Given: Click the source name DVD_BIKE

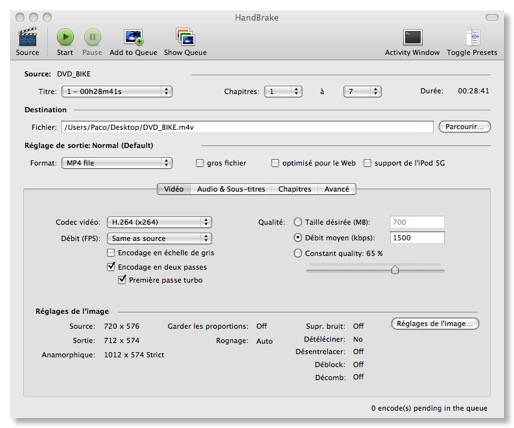Looking at the screenshot, I should tap(74, 74).
